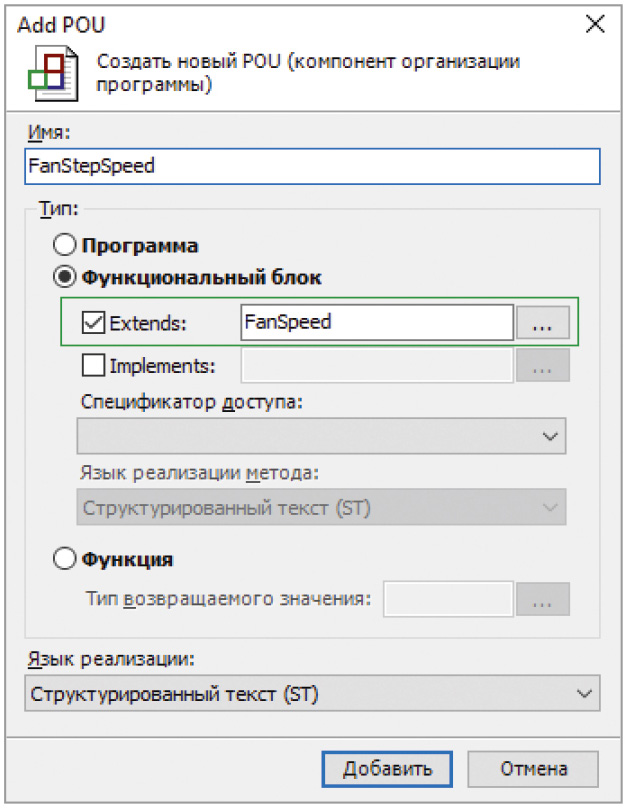Screen dimensions: 628x808
Task: Click the Extends field with FanSpeed
Action: click(x=377, y=322)
